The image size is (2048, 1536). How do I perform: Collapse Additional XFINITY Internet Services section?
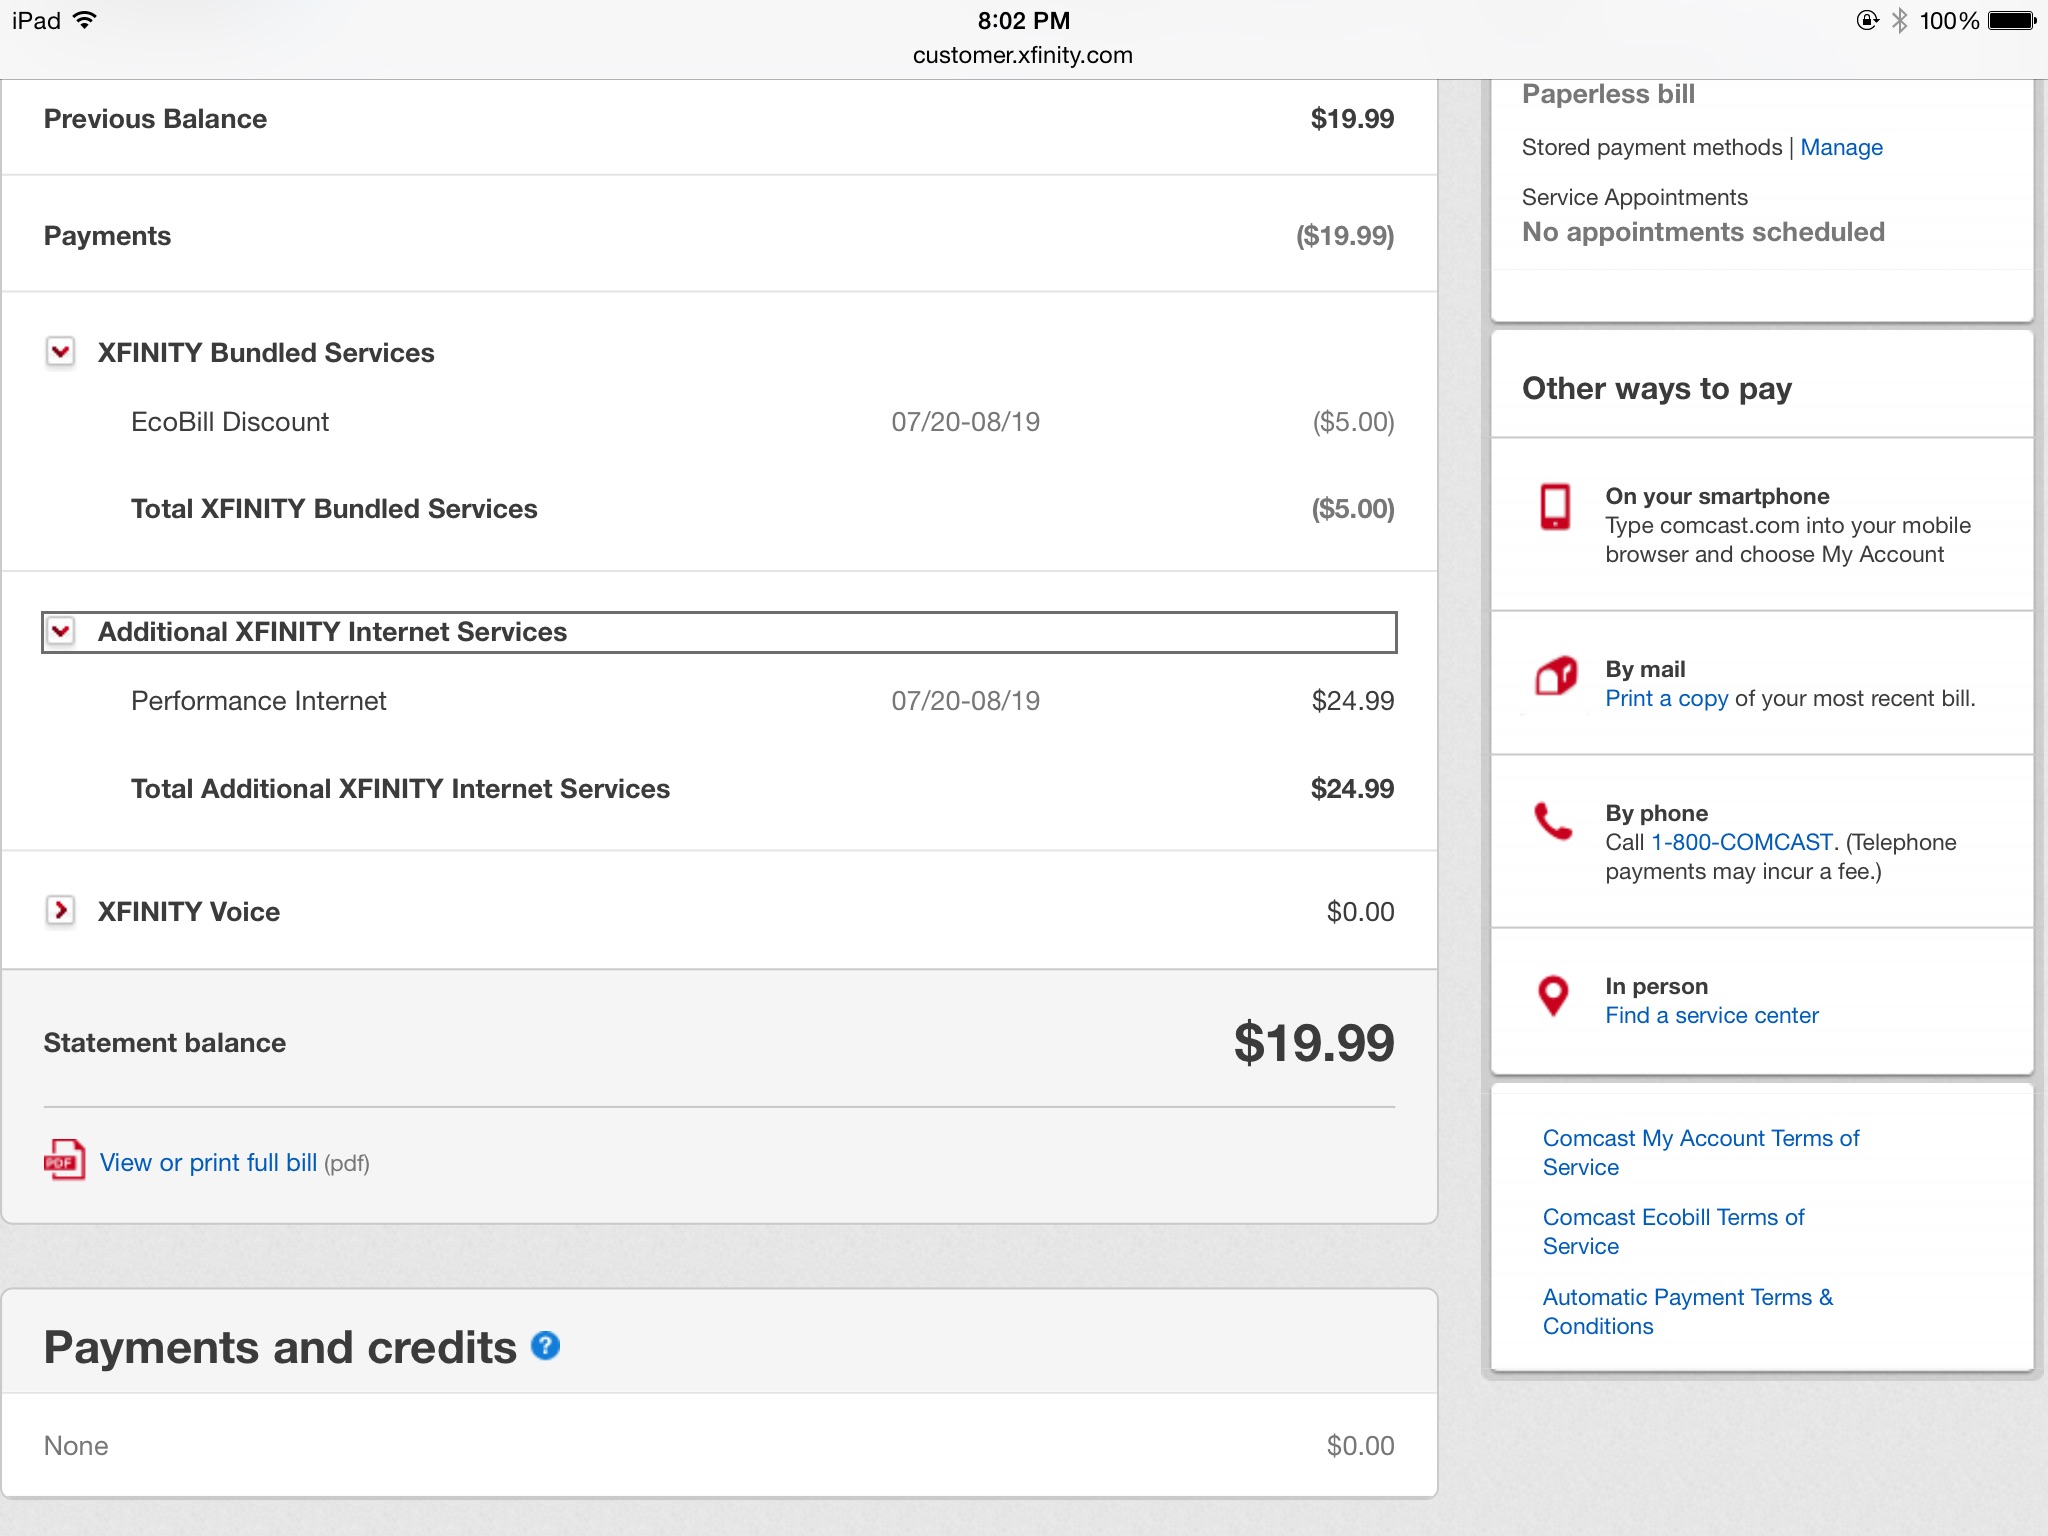(x=61, y=631)
